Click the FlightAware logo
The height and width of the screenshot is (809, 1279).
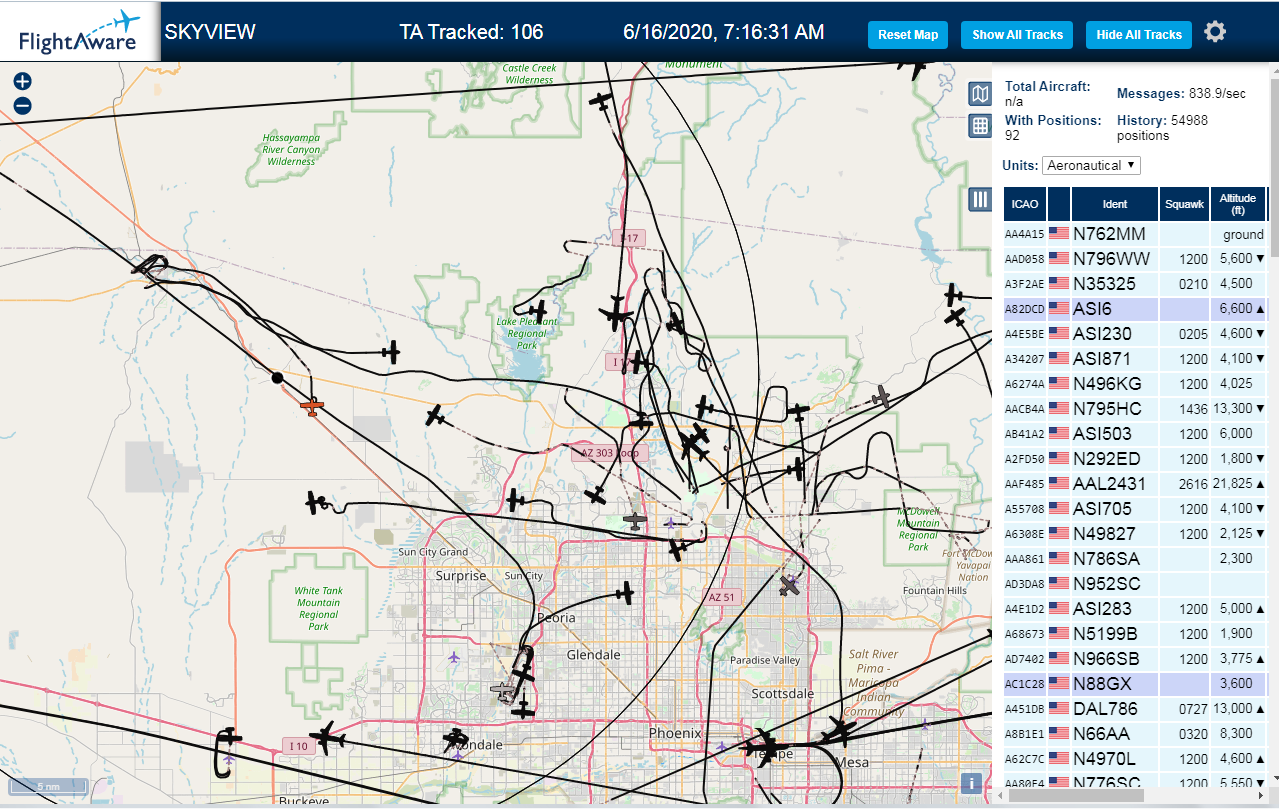[x=79, y=32]
